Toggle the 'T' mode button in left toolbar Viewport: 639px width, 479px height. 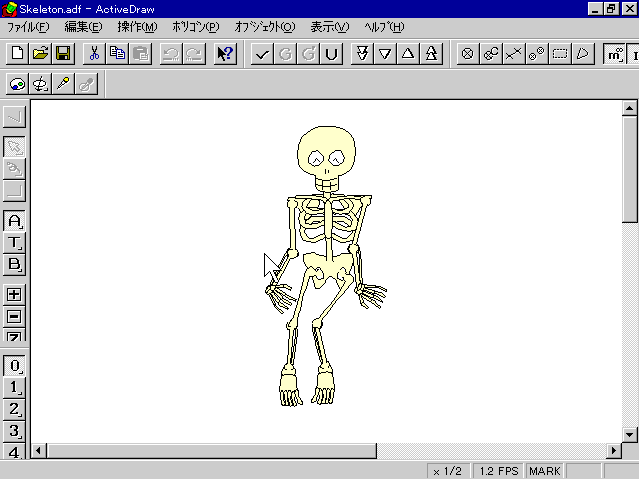[14, 243]
